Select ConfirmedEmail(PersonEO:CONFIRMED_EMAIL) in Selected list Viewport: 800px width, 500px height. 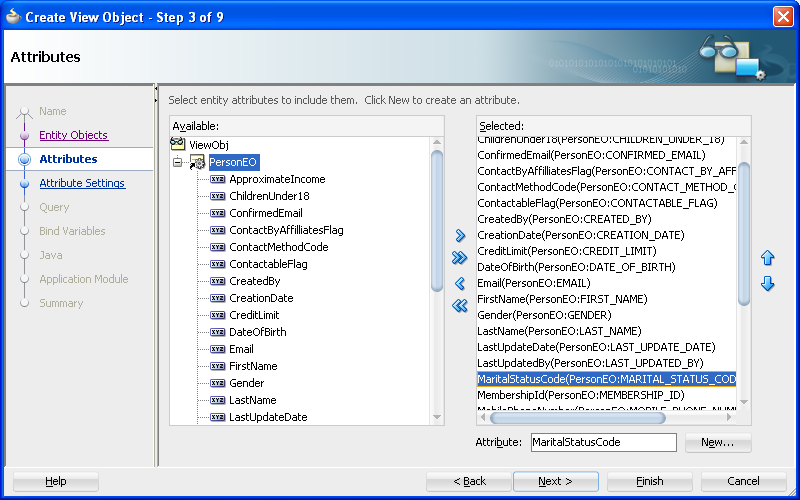tap(606, 155)
